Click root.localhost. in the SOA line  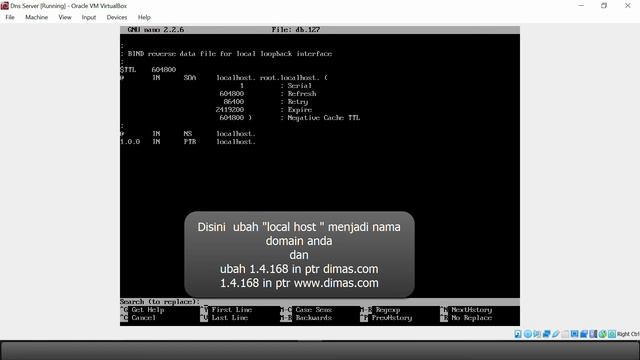(x=289, y=78)
